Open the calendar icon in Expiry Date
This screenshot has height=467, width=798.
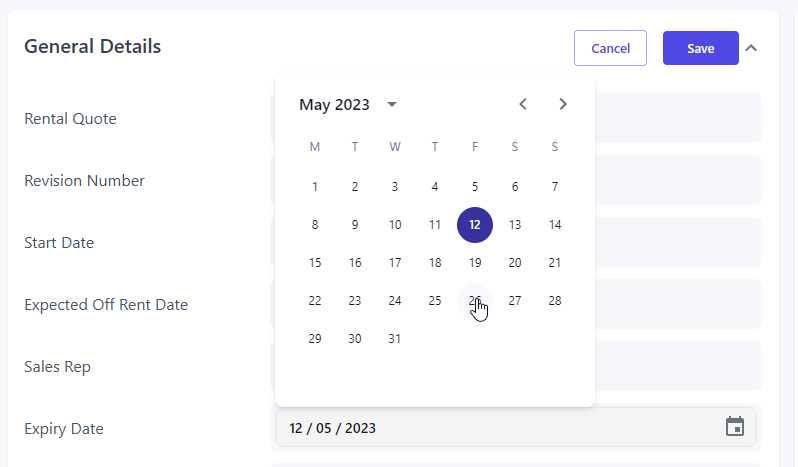coord(735,427)
